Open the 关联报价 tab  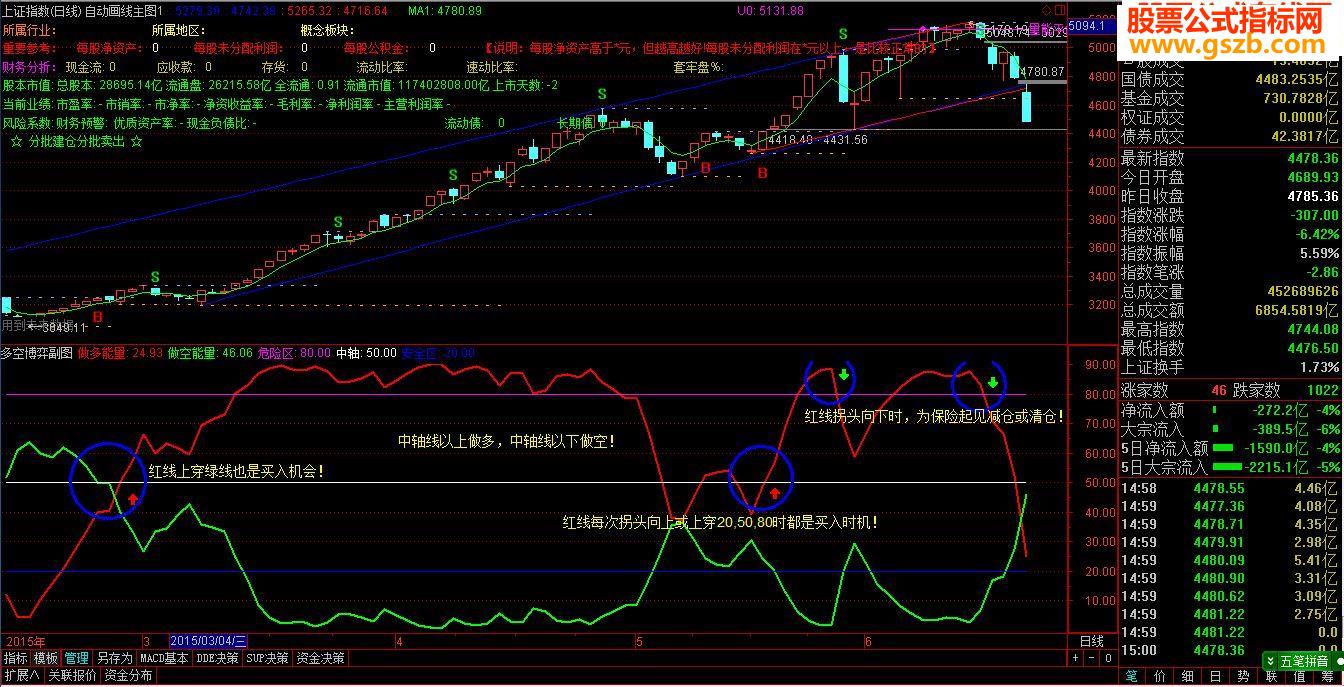pyautogui.click(x=72, y=675)
